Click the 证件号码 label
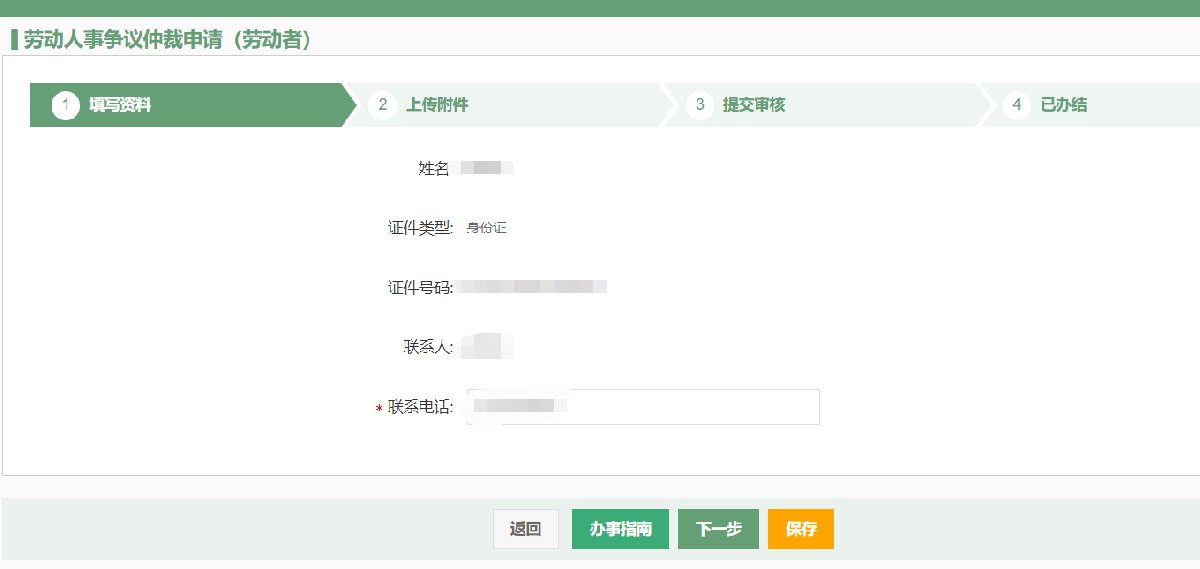 click(x=420, y=288)
